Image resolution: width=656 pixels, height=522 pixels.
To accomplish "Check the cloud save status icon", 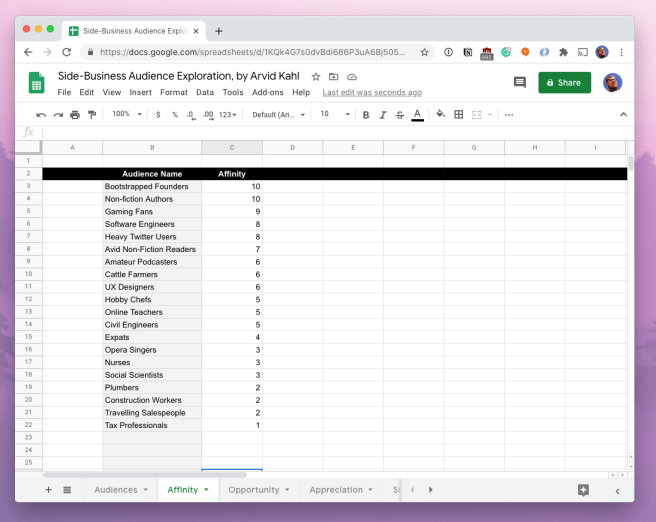I will pos(352,77).
